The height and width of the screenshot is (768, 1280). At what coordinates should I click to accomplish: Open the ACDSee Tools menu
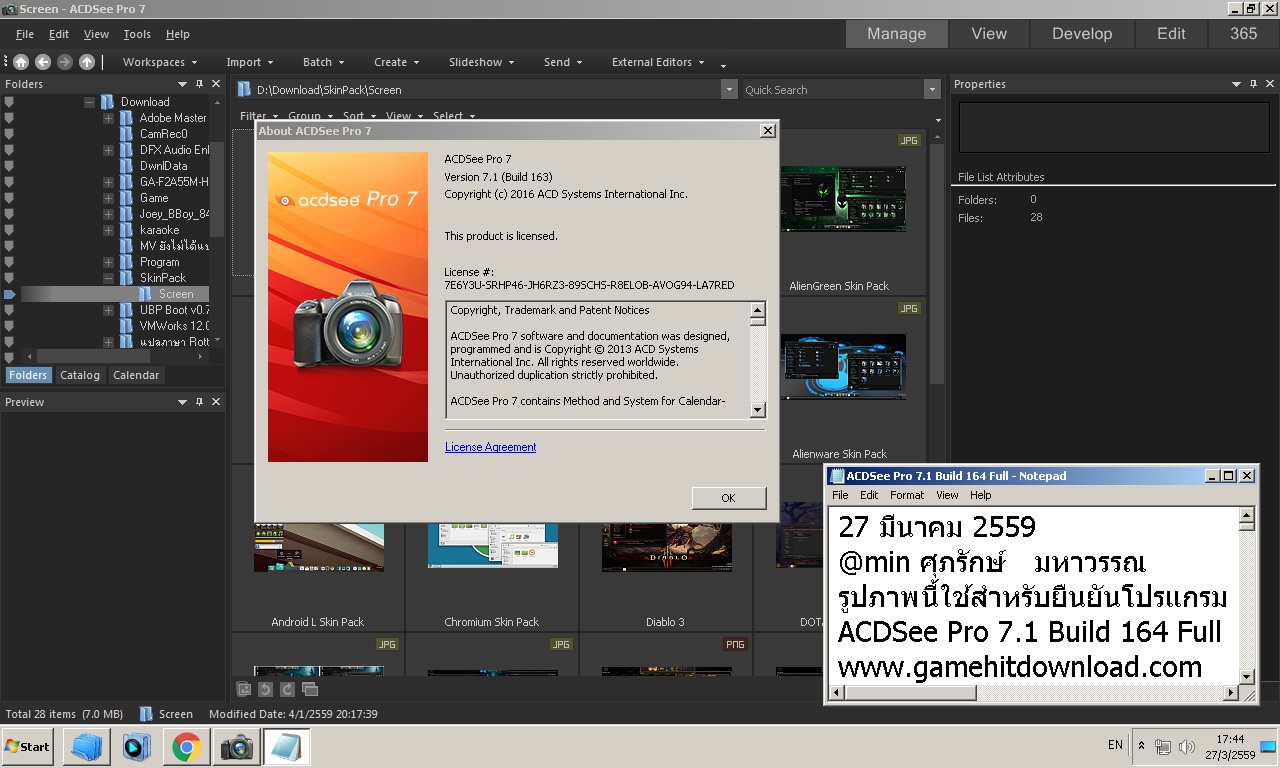pos(137,34)
